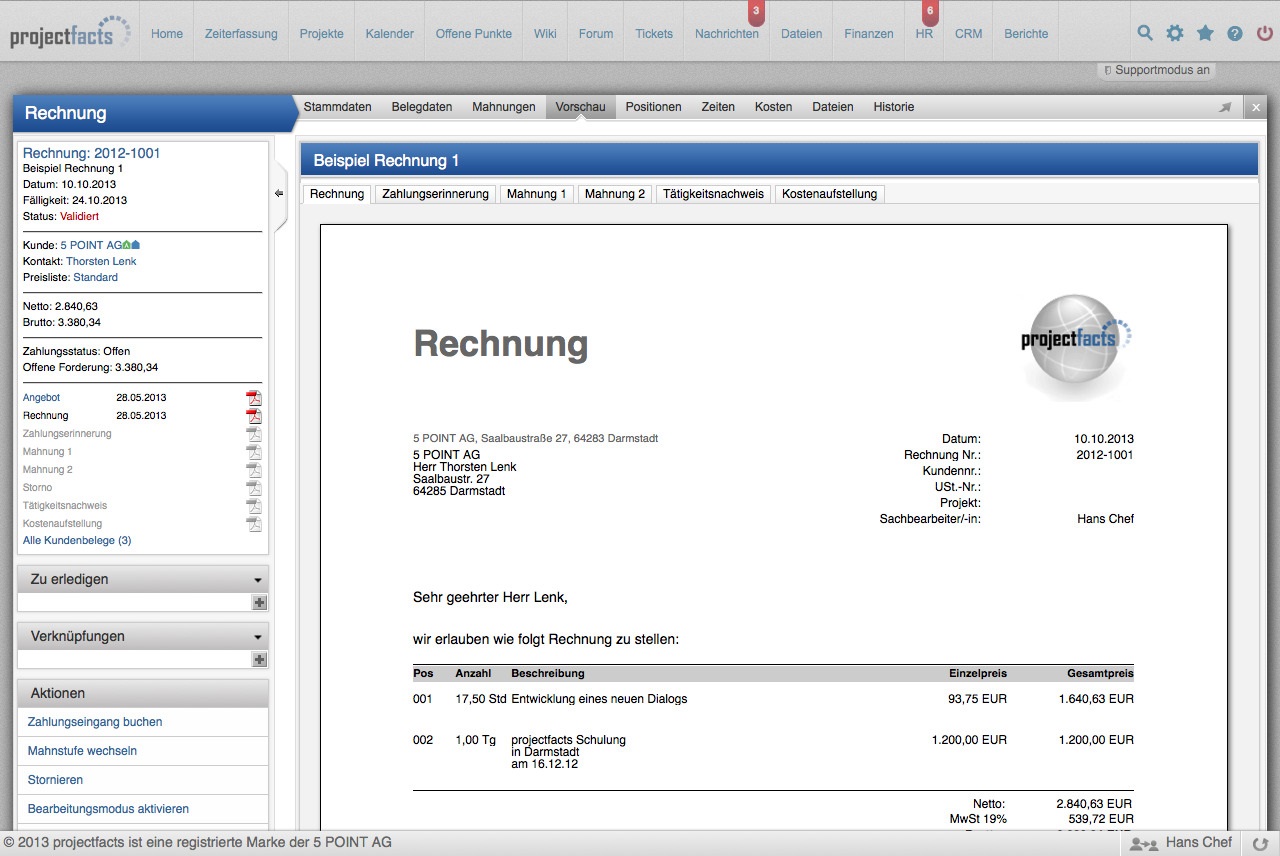
Task: Switch to the Kosten tab
Action: (x=774, y=107)
